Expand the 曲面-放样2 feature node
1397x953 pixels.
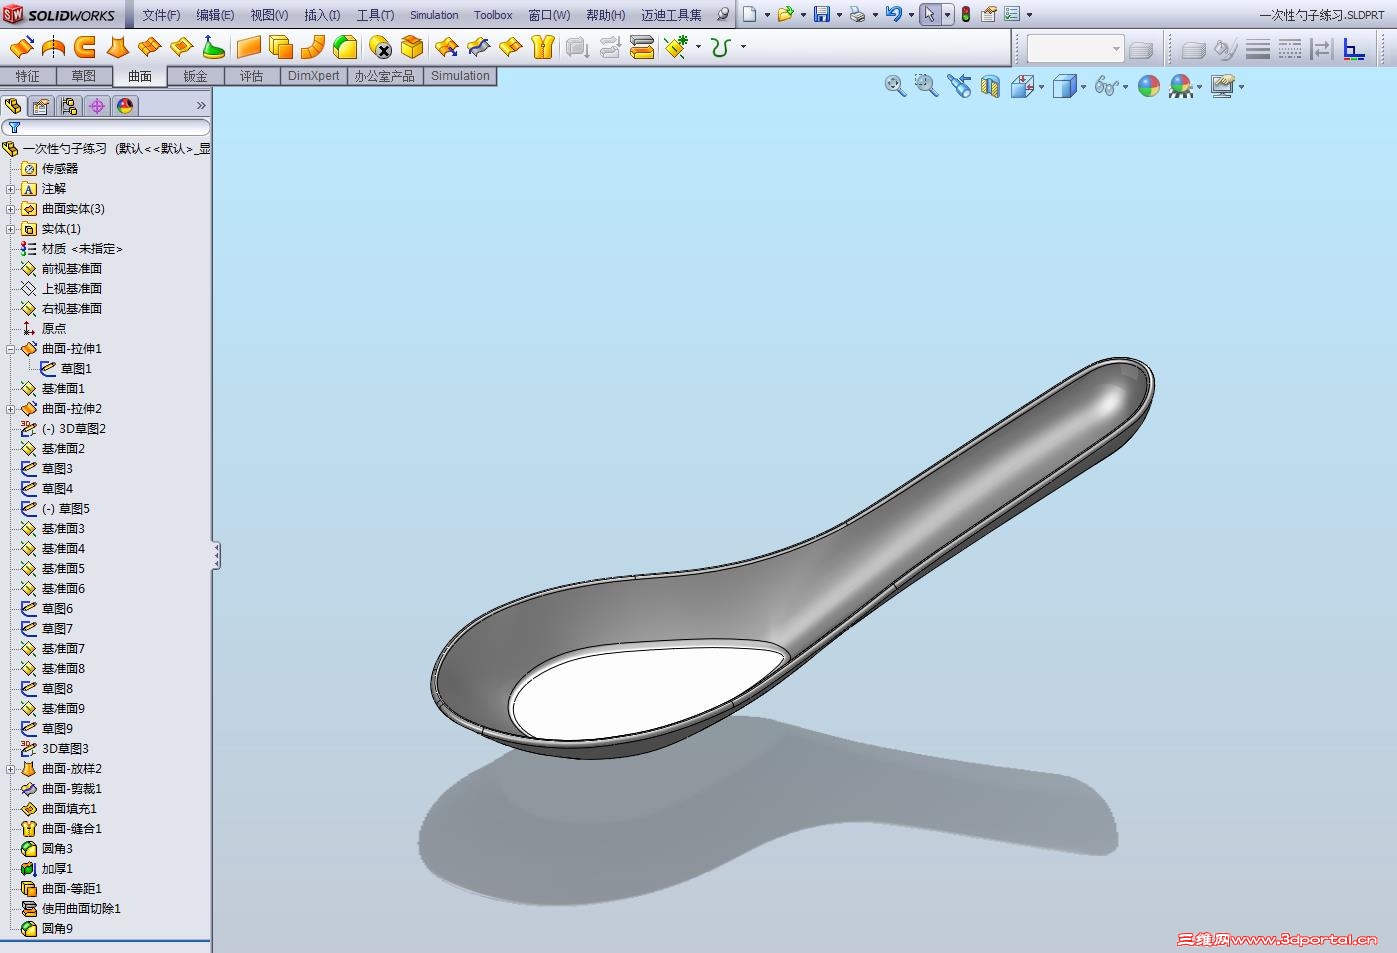pos(11,769)
